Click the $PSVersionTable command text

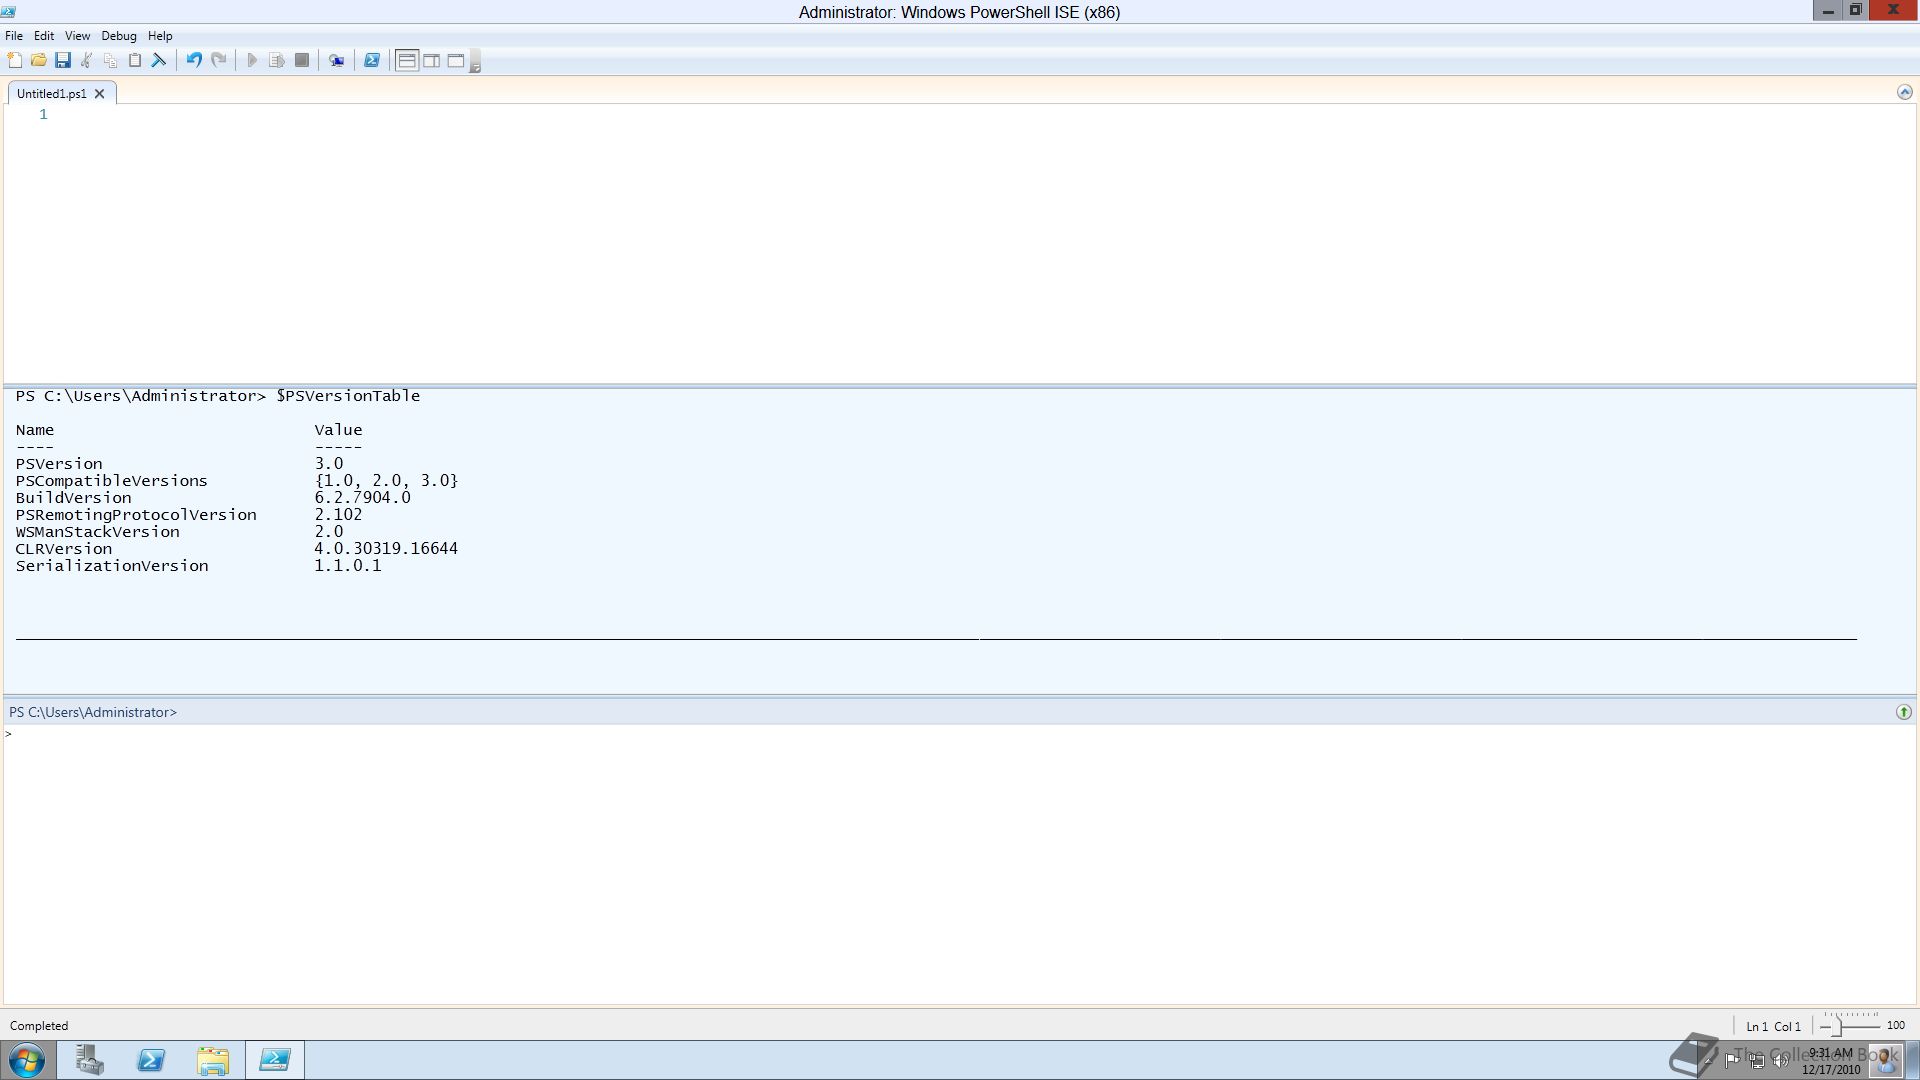[x=348, y=395]
